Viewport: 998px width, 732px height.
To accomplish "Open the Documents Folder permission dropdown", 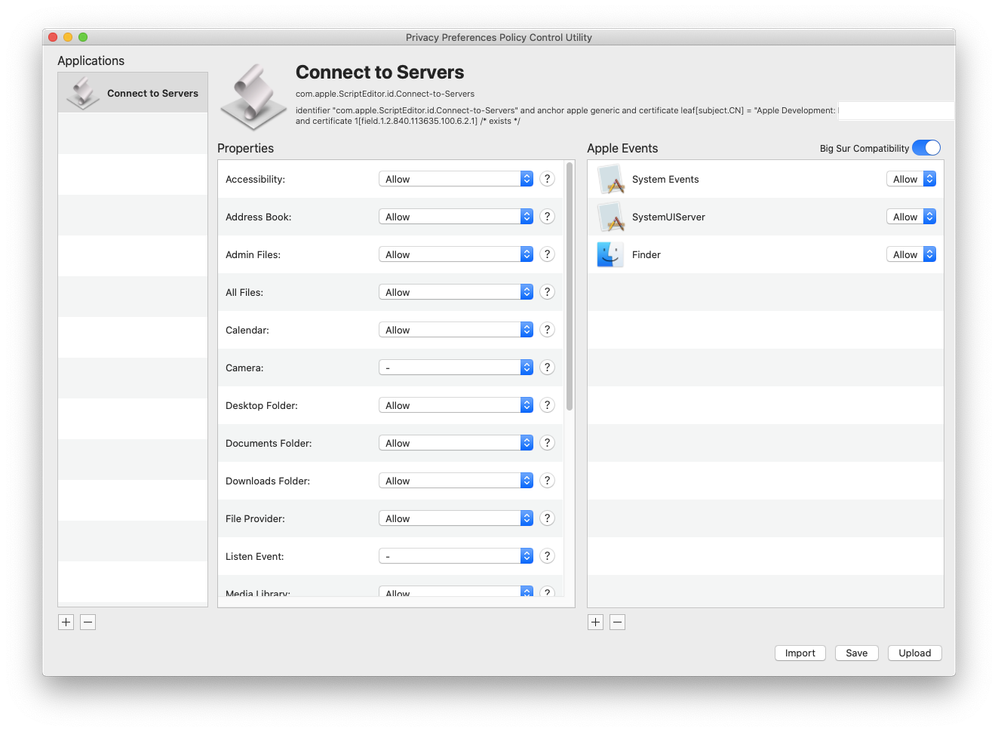I will coord(456,443).
